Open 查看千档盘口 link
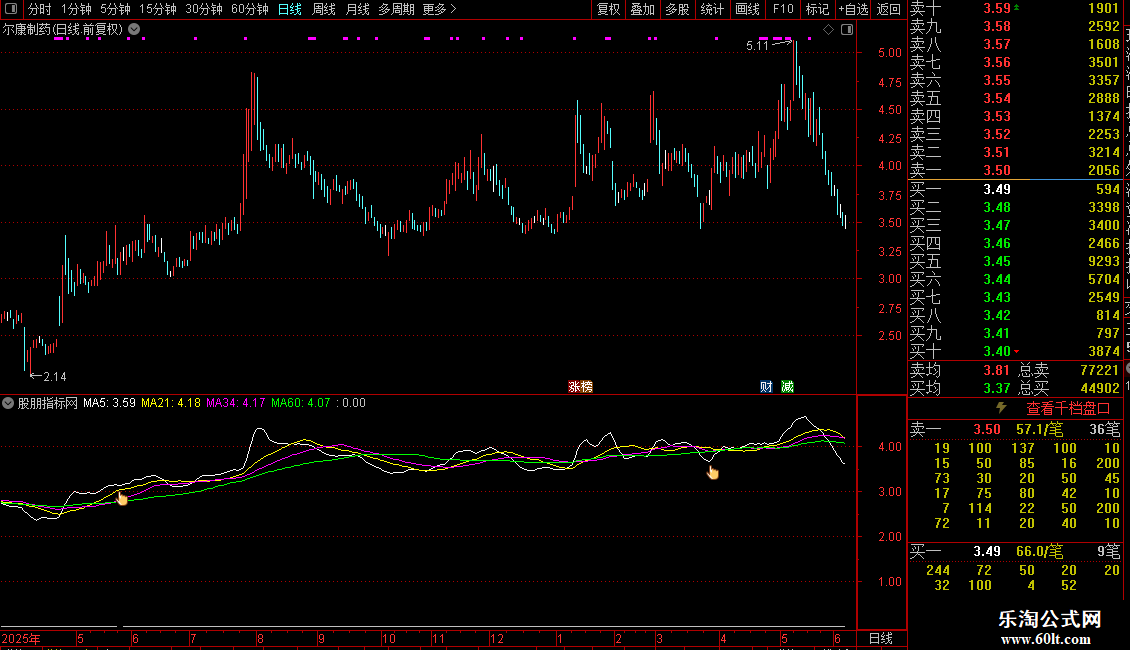 click(x=1068, y=409)
